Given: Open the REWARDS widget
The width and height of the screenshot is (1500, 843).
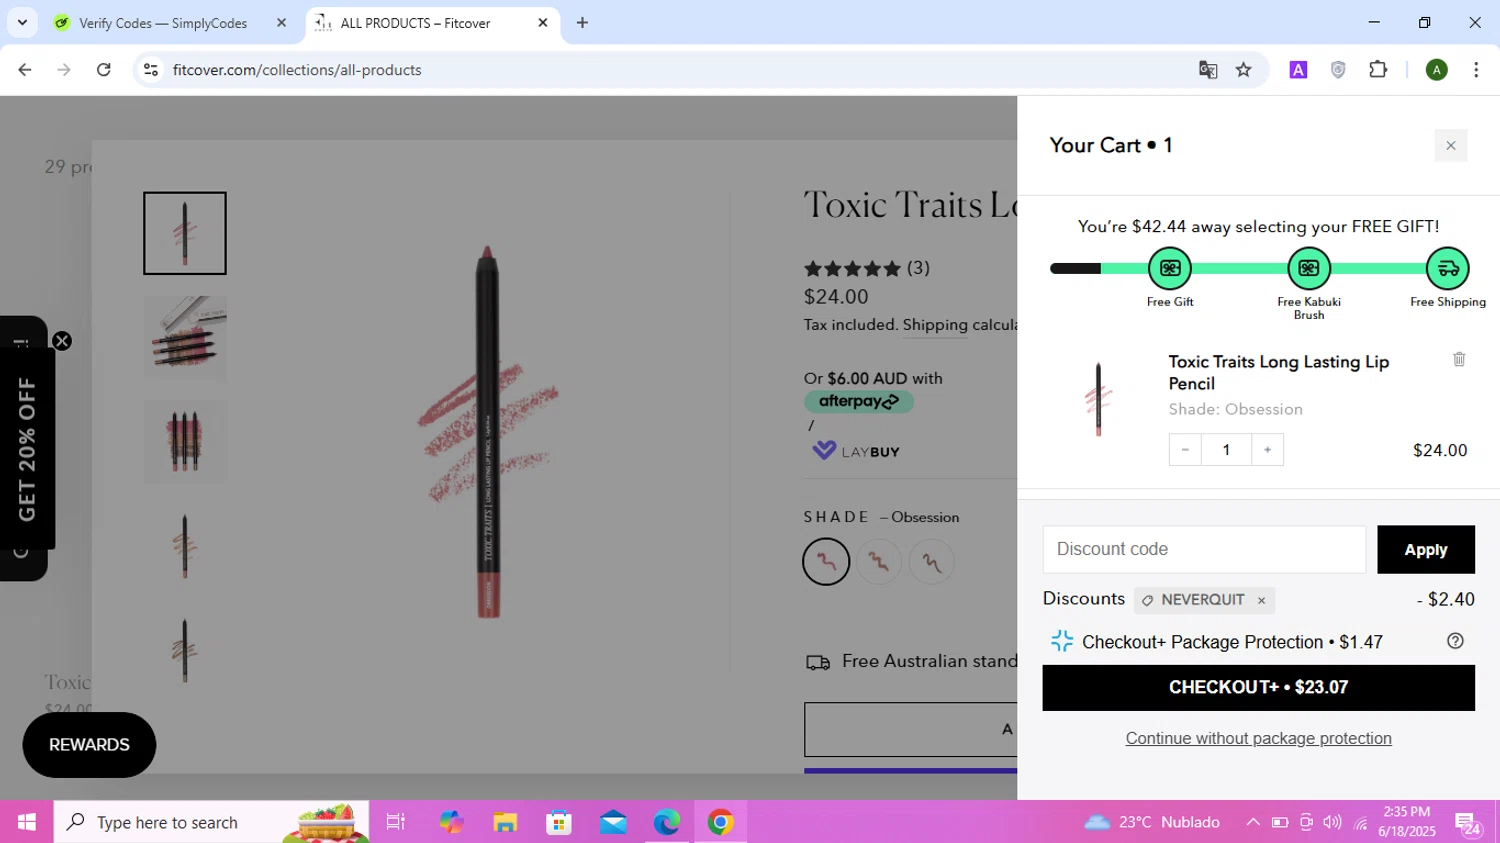Looking at the screenshot, I should click(x=89, y=745).
